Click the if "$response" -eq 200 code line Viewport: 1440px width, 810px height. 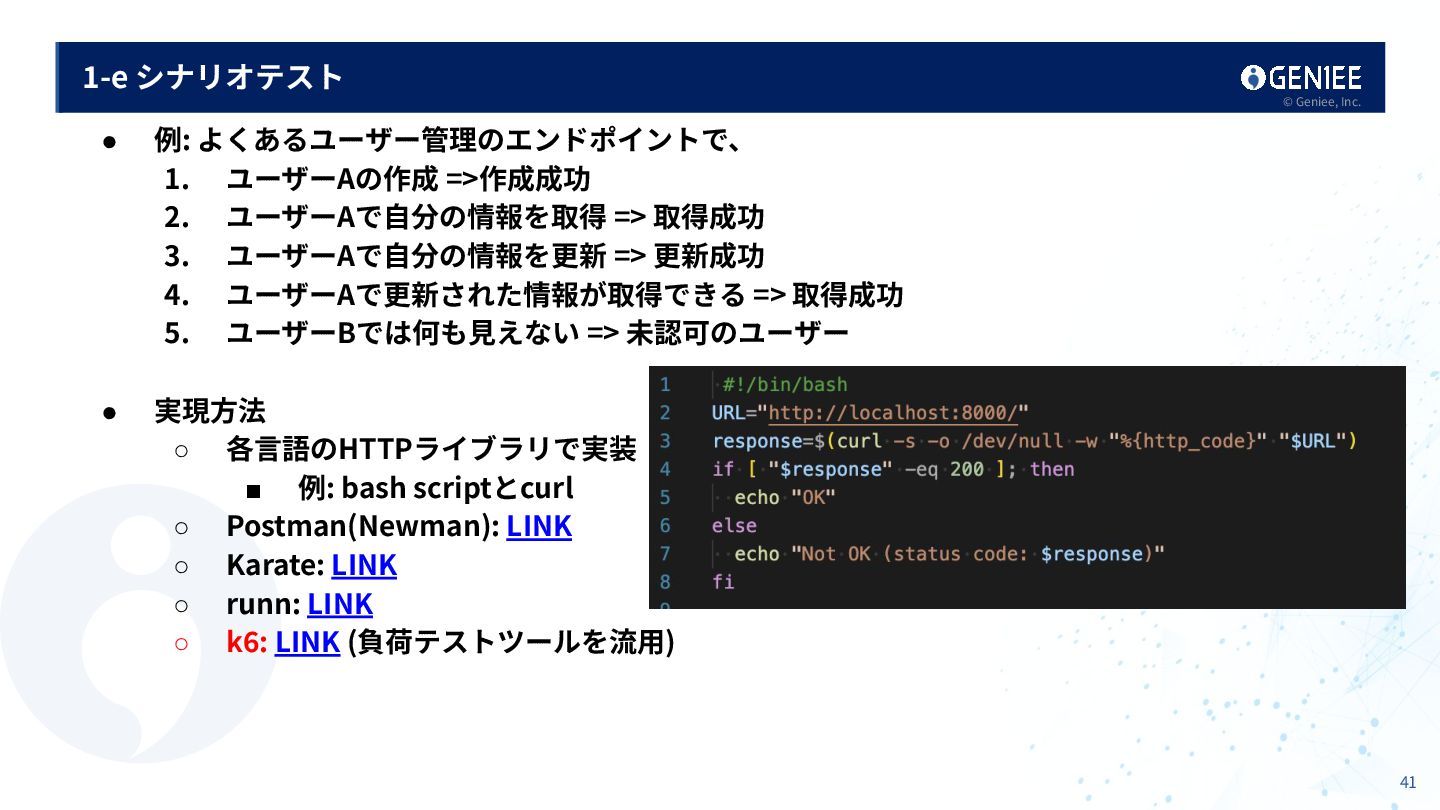[893, 469]
